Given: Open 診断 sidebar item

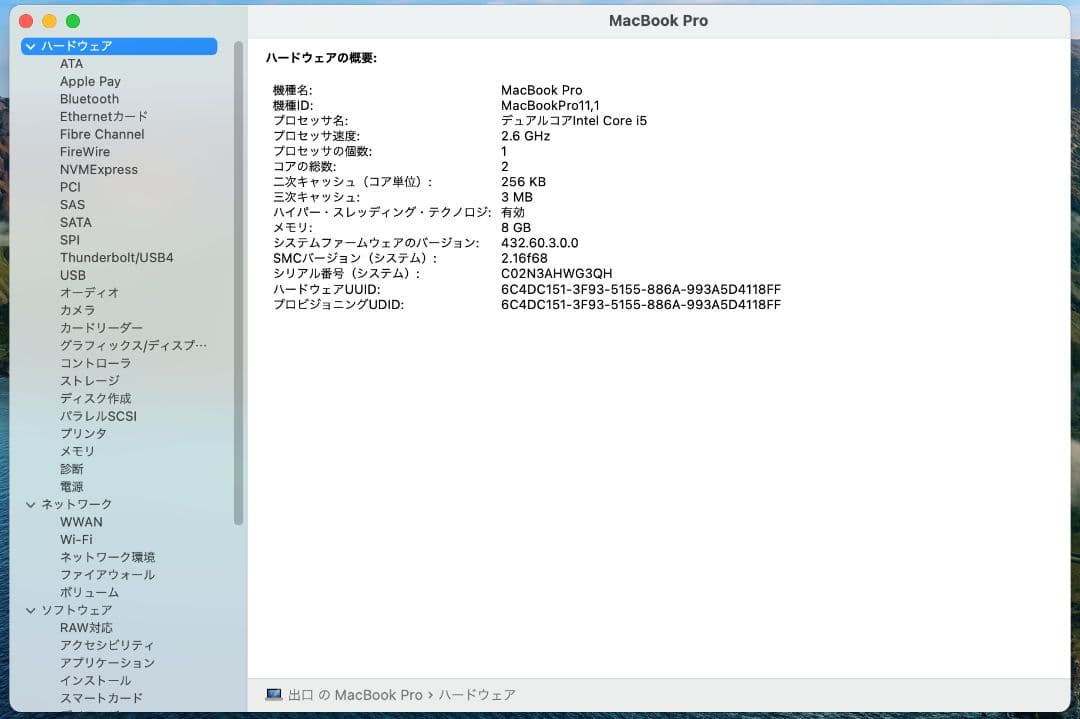Looking at the screenshot, I should 72,469.
